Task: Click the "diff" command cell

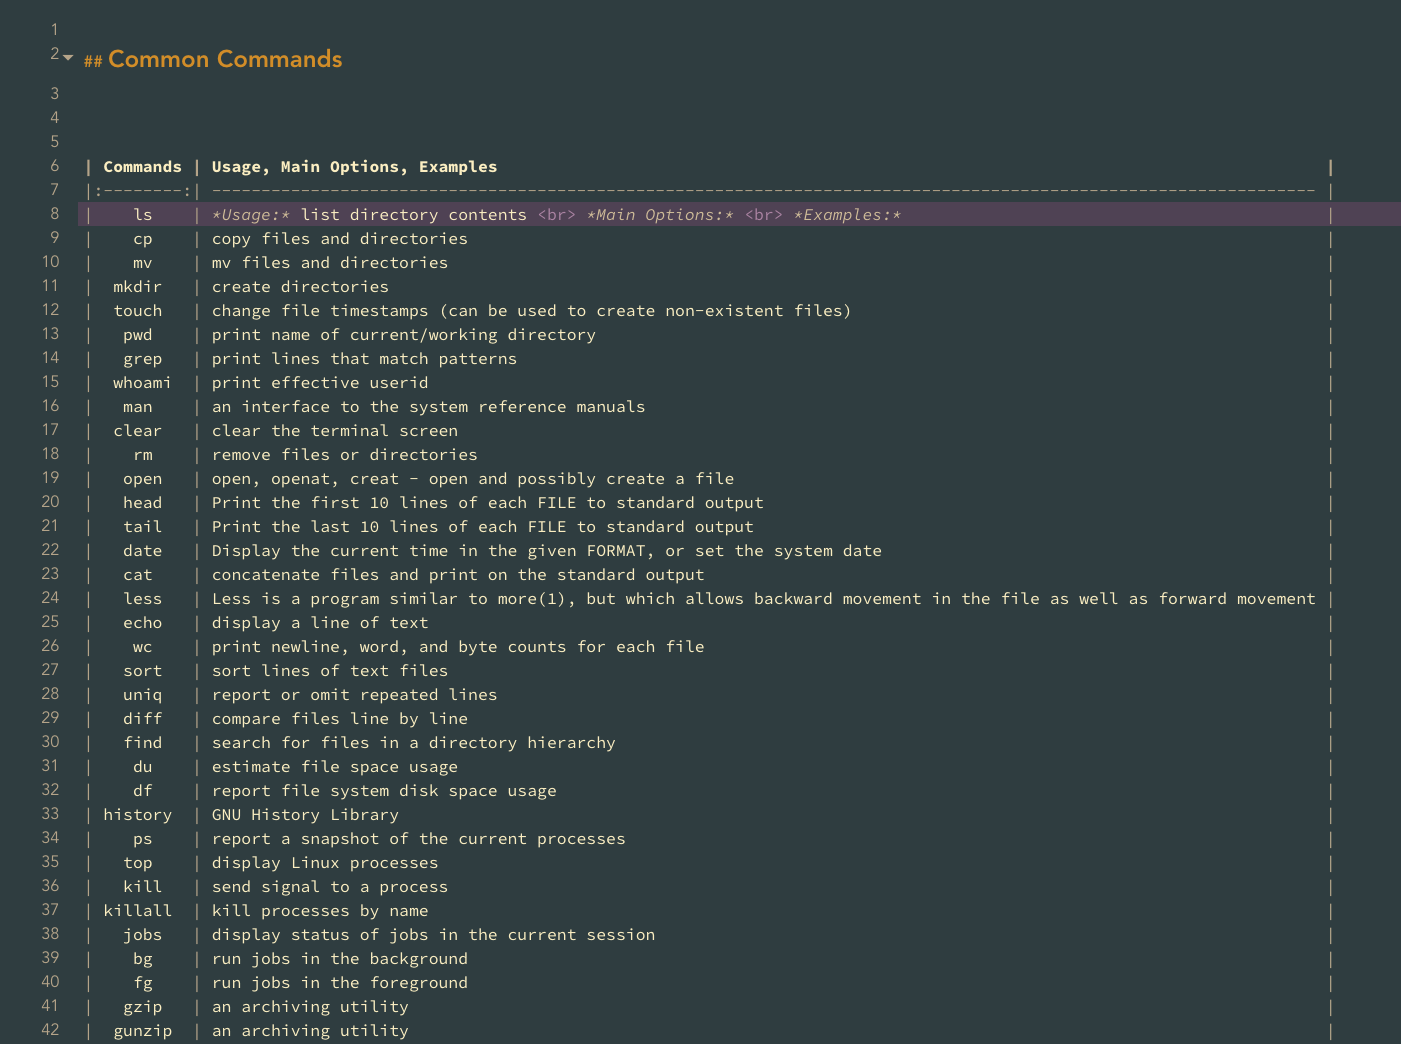Action: click(x=143, y=719)
